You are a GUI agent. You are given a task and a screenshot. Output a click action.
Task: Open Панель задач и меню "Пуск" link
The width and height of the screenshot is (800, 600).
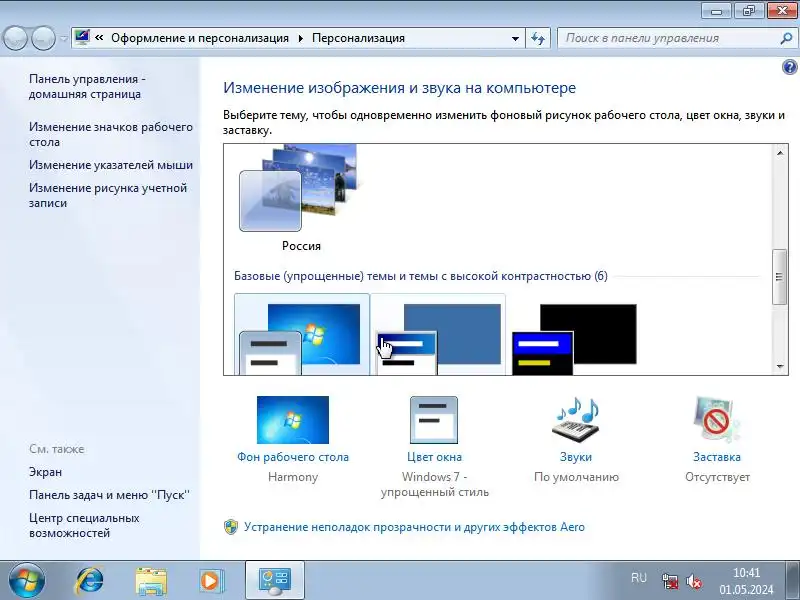point(109,494)
